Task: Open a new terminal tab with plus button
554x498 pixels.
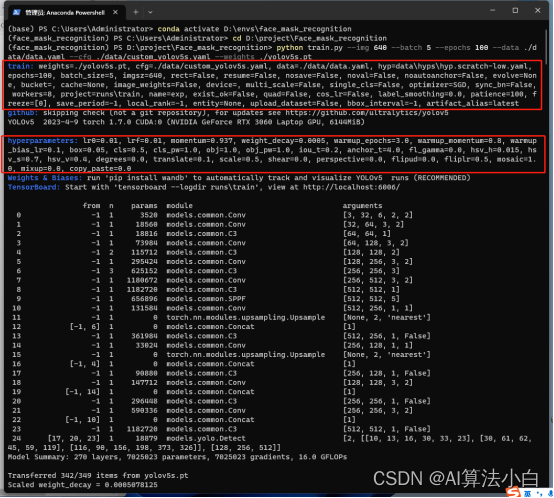Action: pos(136,12)
